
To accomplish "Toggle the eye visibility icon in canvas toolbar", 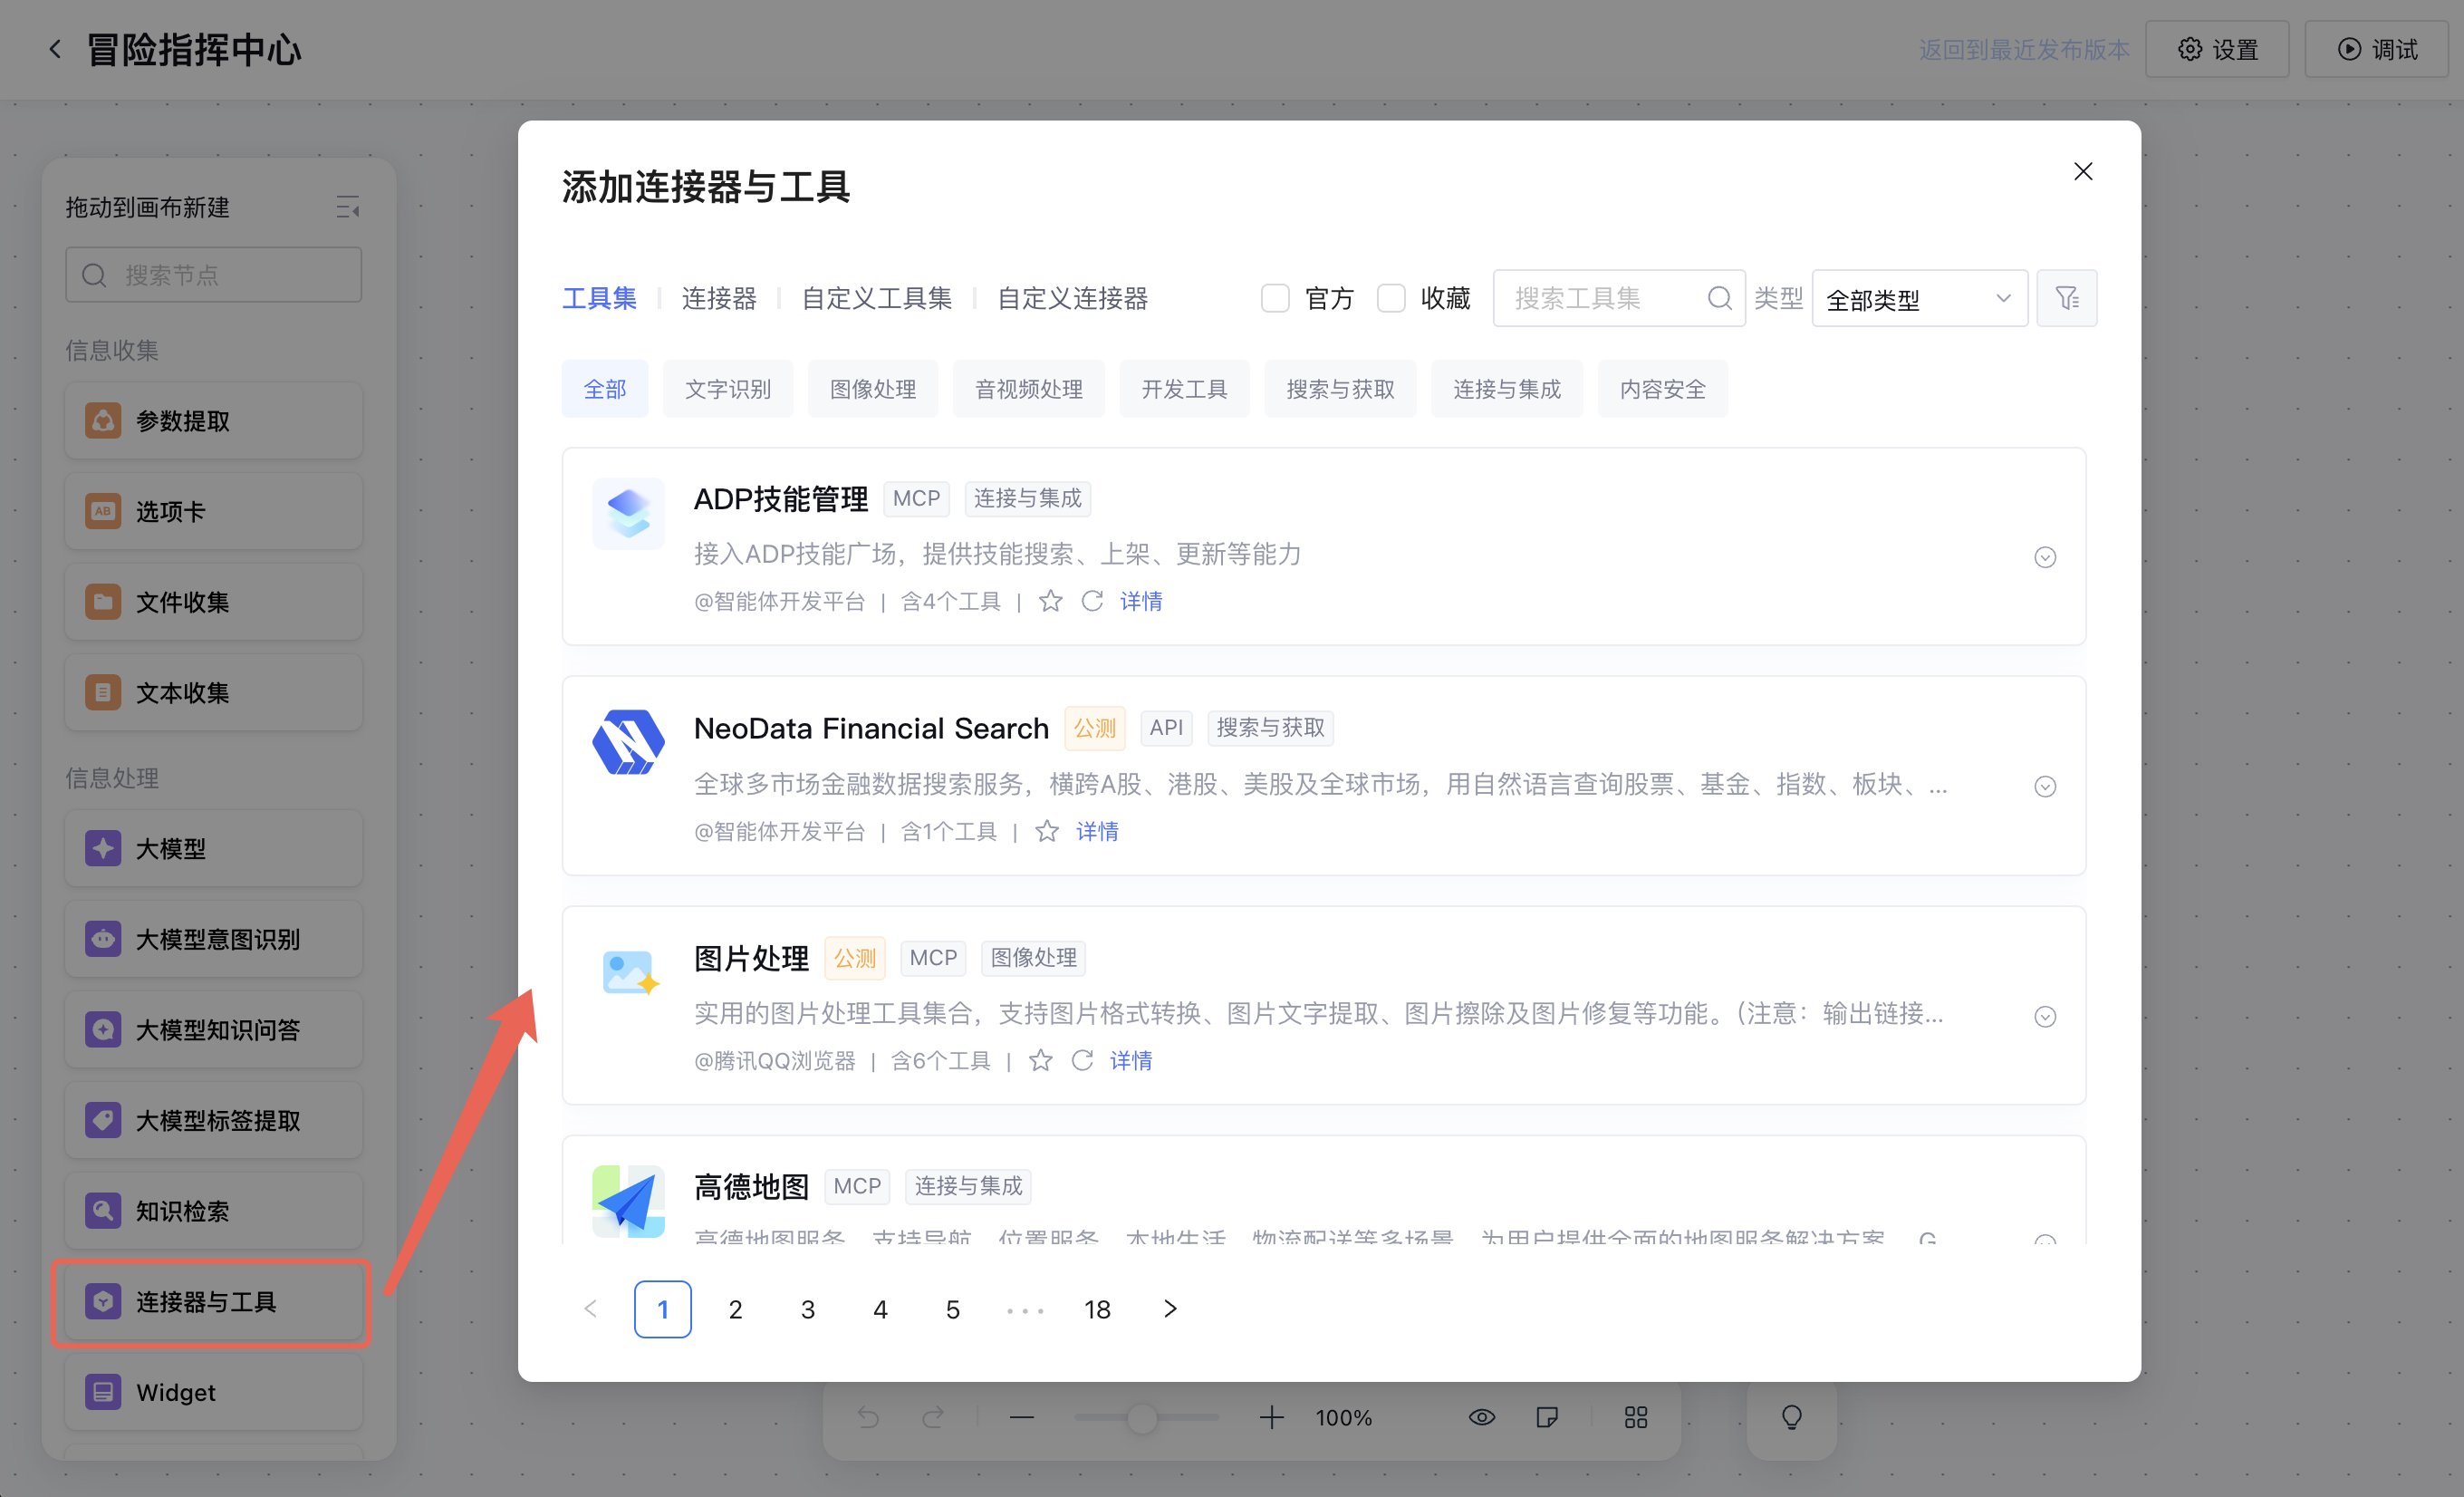I will (x=1481, y=1417).
